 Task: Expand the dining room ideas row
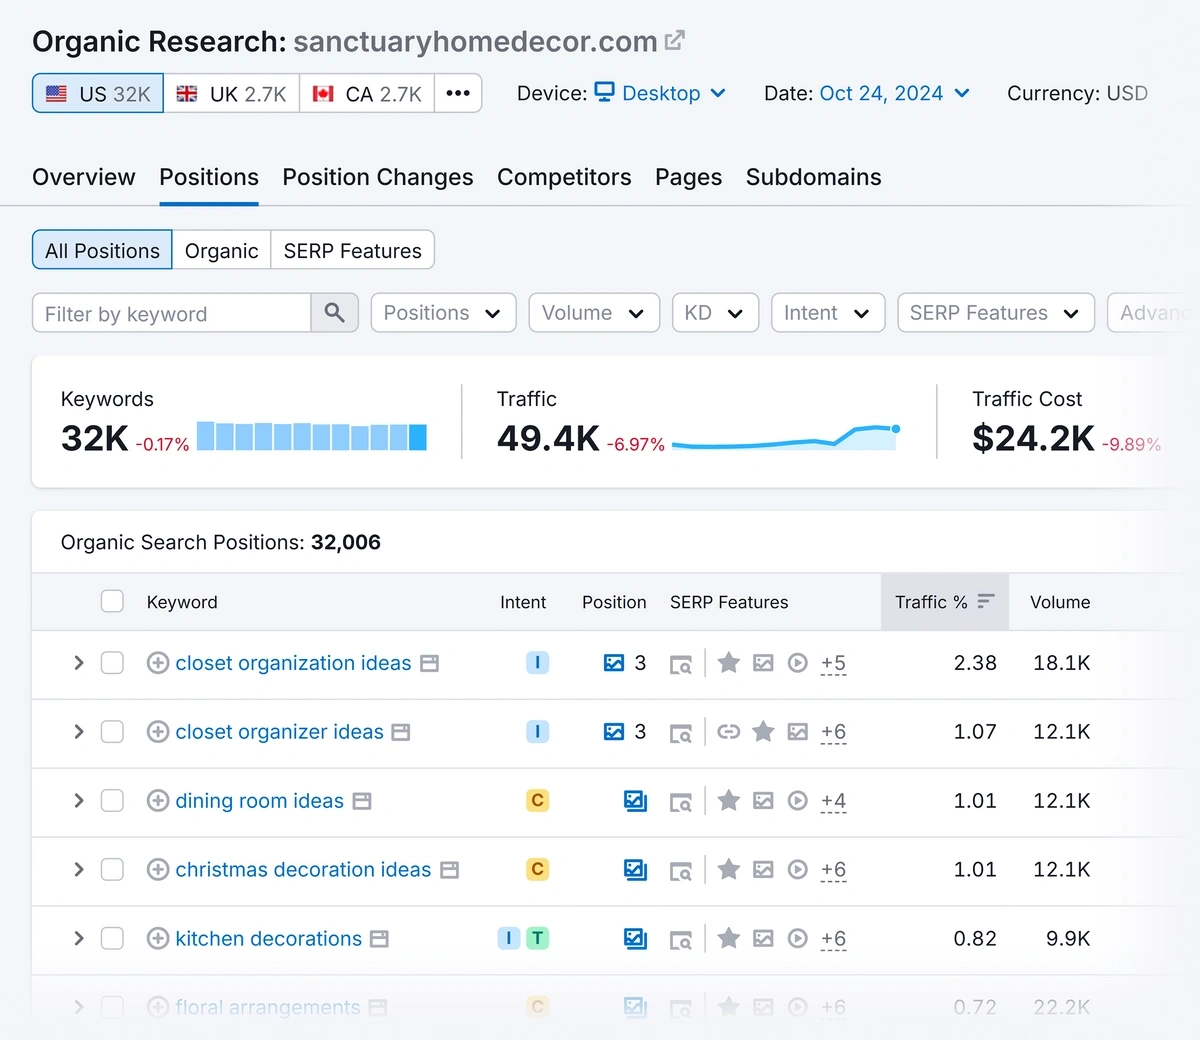pyautogui.click(x=78, y=801)
